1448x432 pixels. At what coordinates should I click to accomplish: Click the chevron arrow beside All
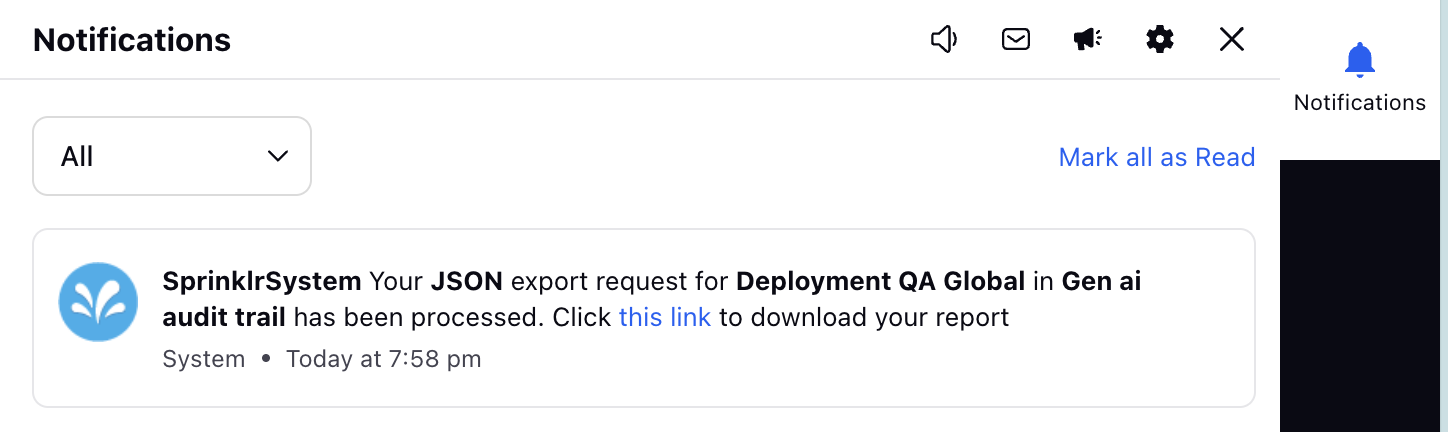(278, 156)
